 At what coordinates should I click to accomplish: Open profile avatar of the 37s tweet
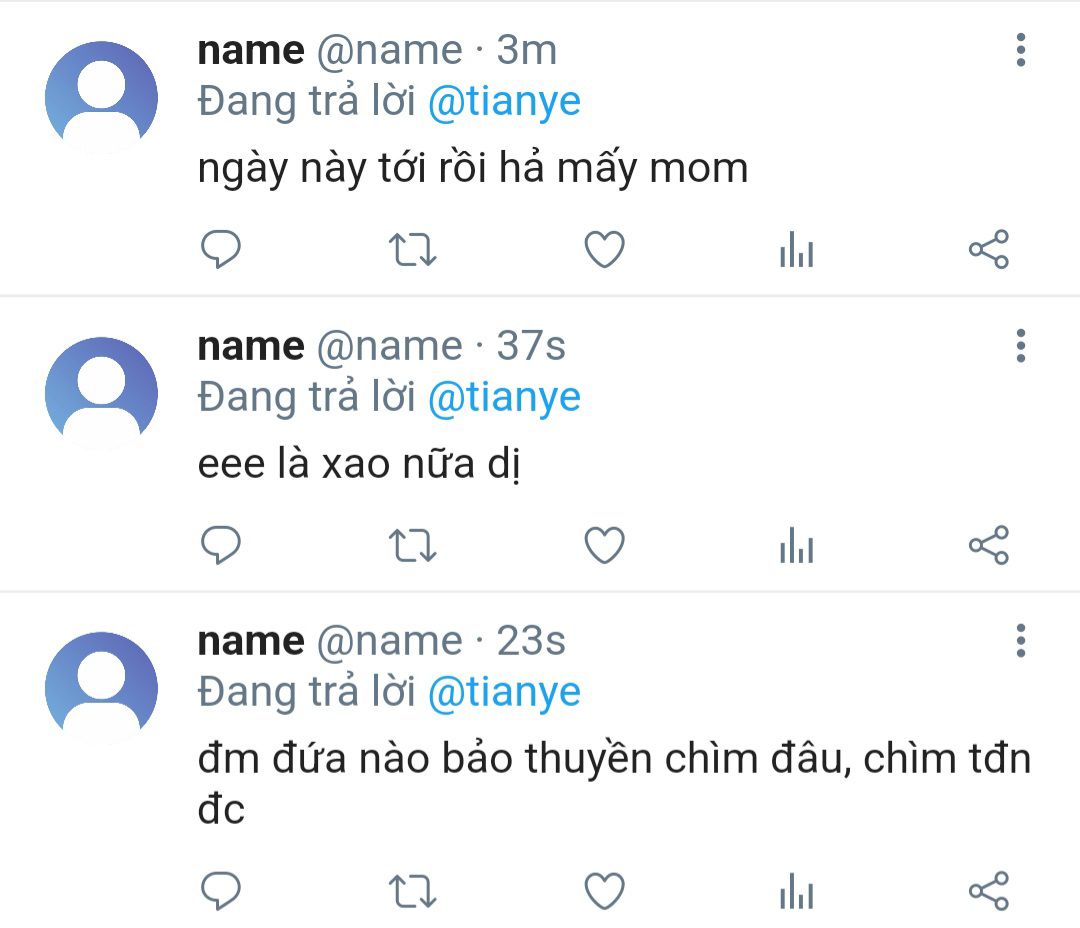click(101, 393)
